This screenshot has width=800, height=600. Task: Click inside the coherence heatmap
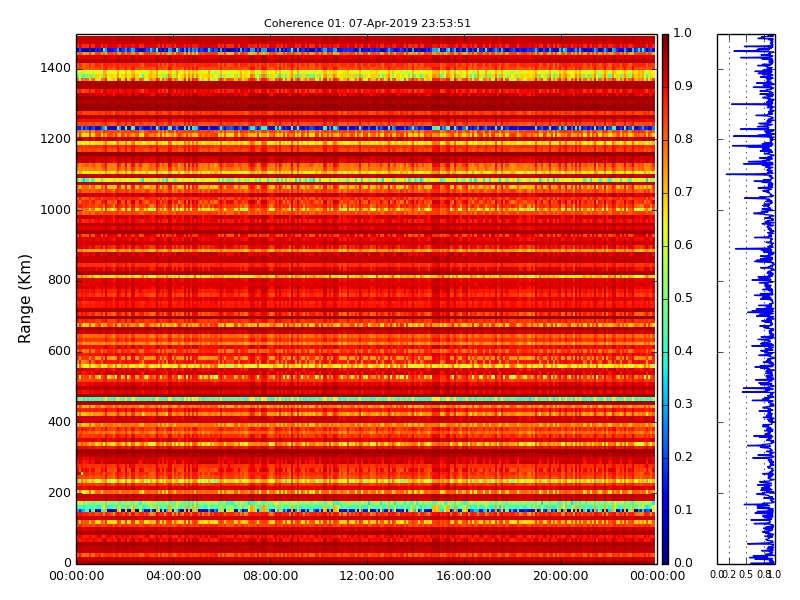[x=366, y=299]
